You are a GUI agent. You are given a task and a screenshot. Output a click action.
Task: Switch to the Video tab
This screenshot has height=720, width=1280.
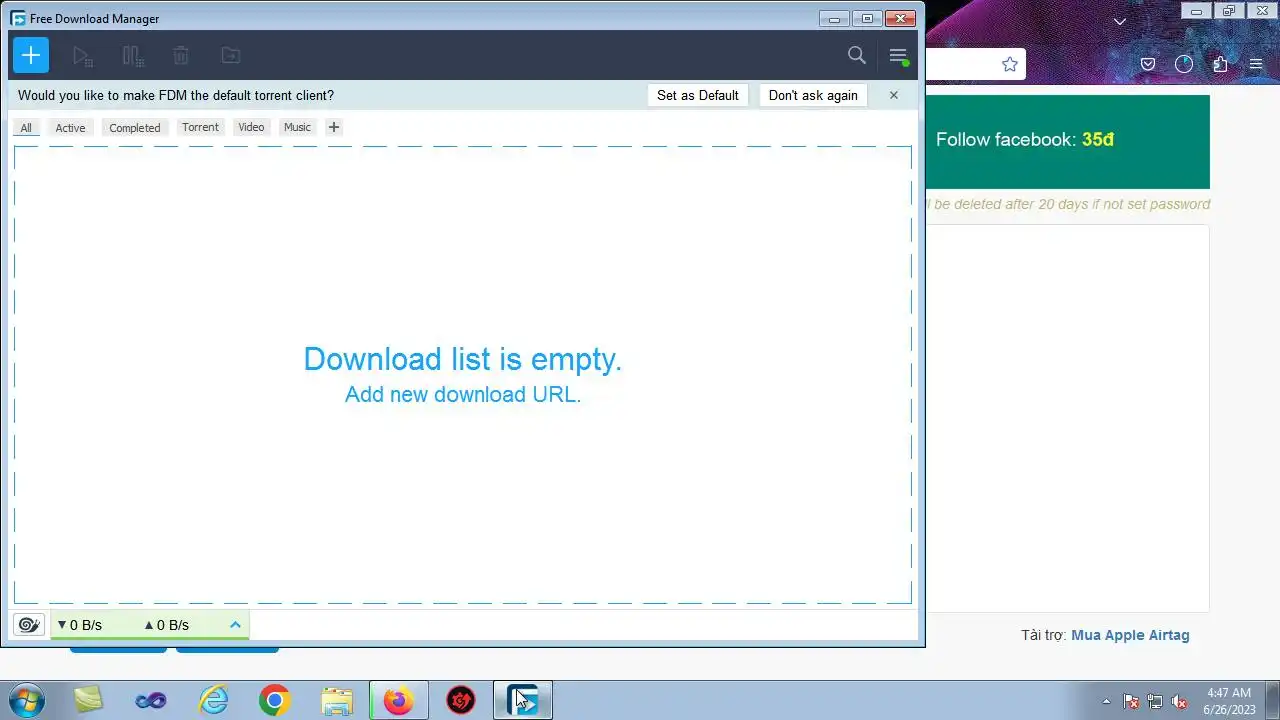251,127
